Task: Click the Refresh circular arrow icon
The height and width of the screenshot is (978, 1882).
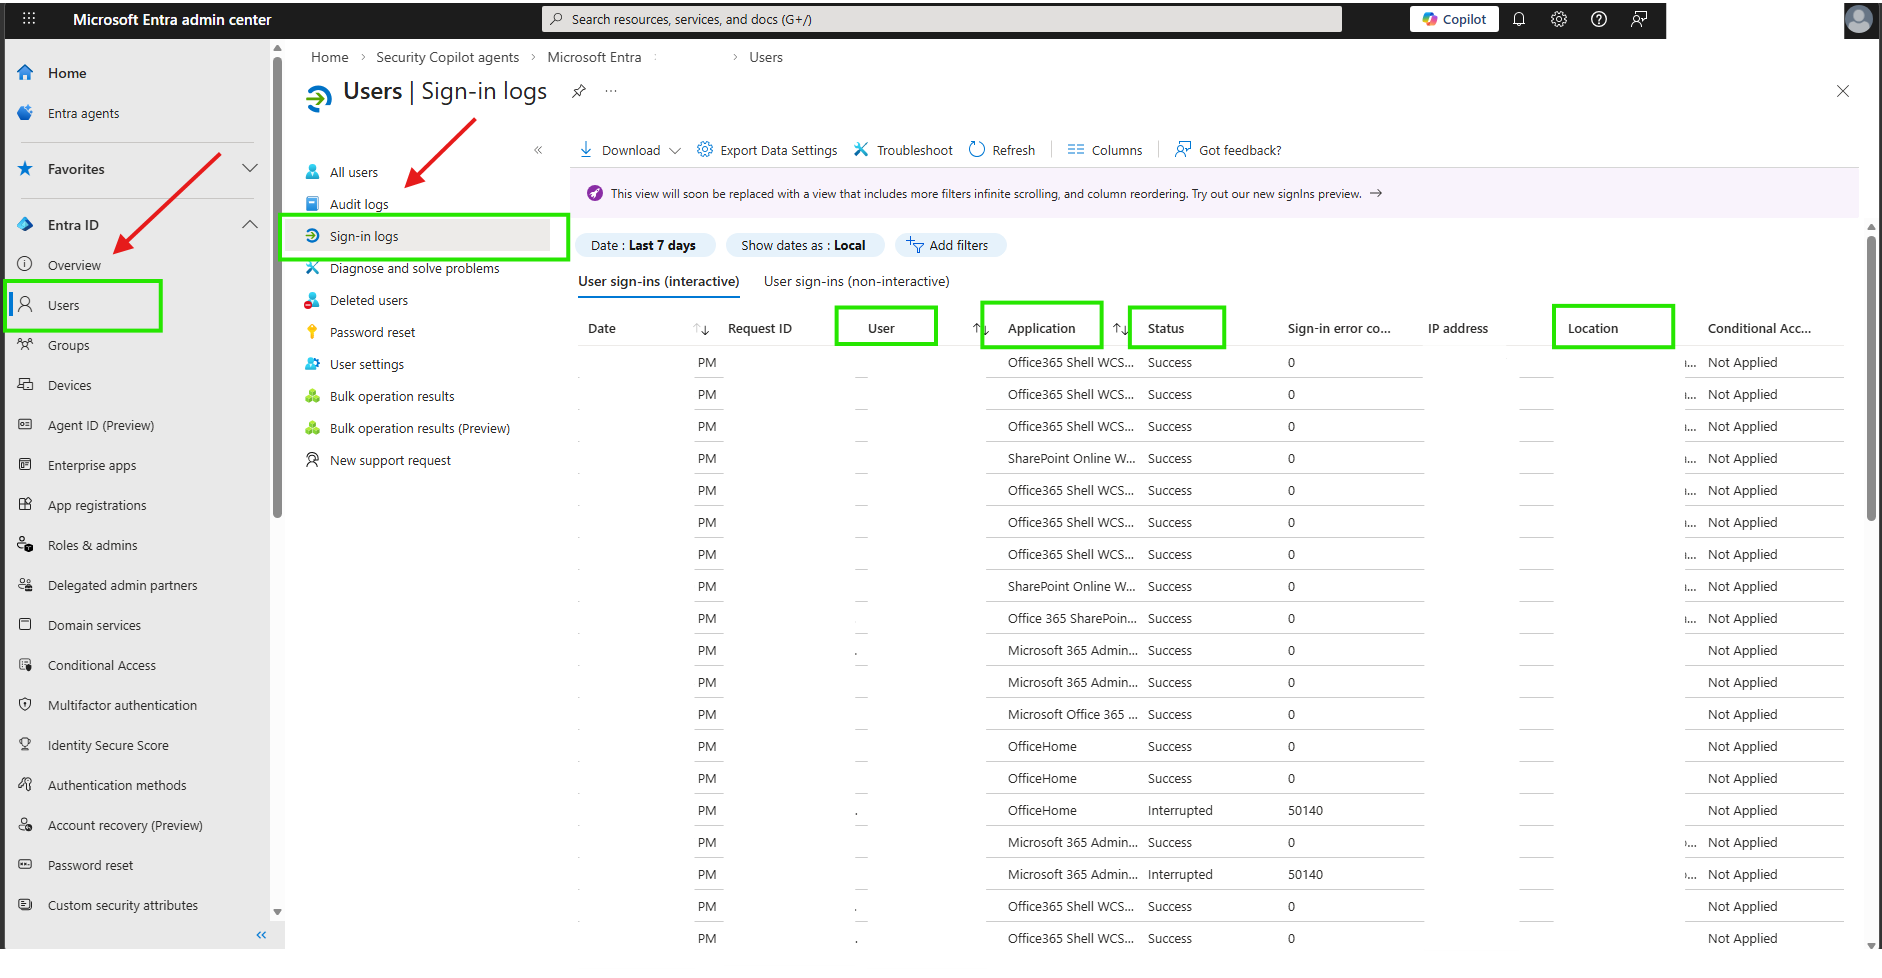Action: [977, 150]
